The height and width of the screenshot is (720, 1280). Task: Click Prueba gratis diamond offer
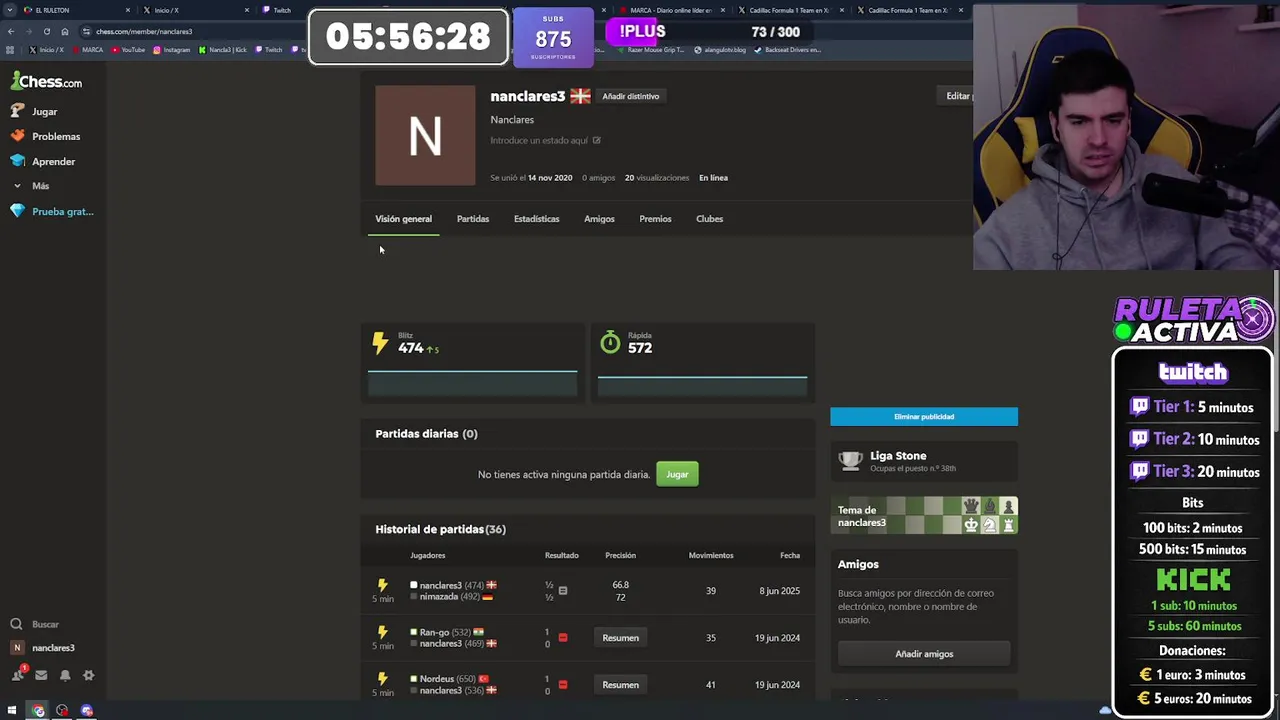pos(52,211)
